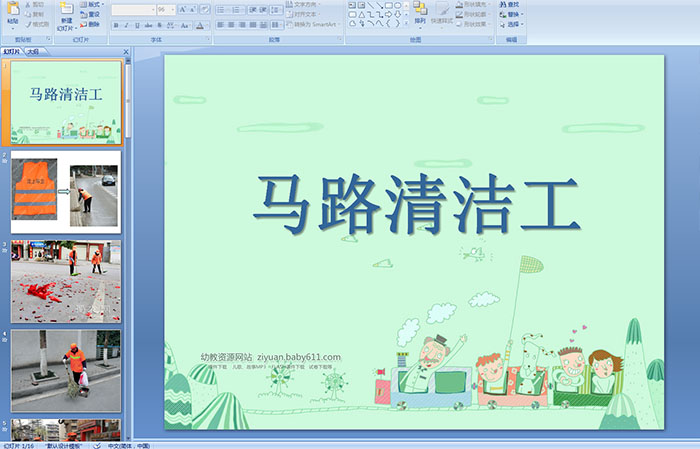
Task: Open the font color picker
Action: [x=200, y=25]
